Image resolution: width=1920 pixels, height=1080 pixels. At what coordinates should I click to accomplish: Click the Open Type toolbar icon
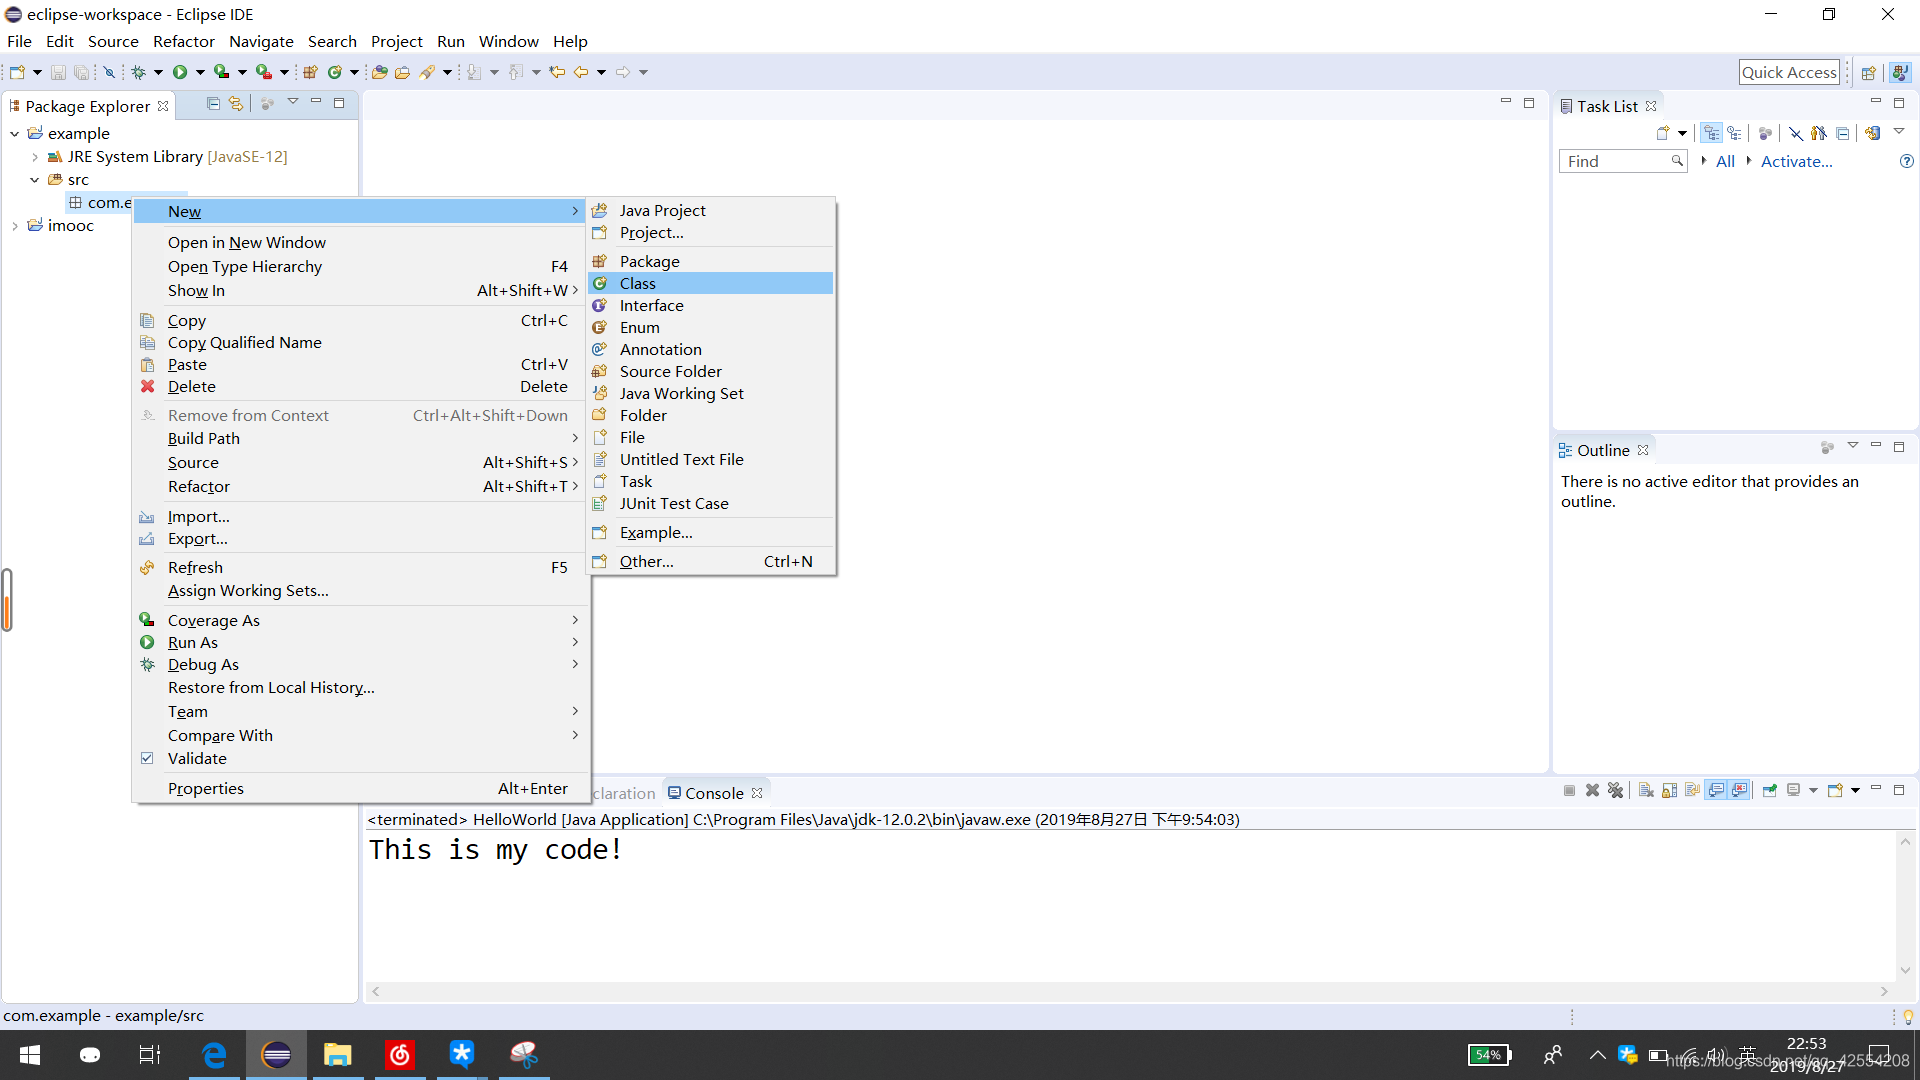379,72
